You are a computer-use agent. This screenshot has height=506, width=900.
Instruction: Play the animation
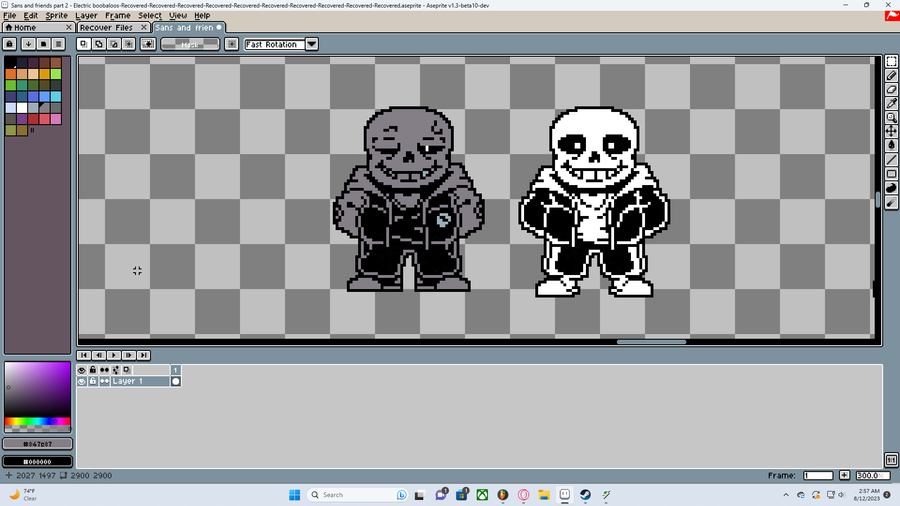[114, 355]
